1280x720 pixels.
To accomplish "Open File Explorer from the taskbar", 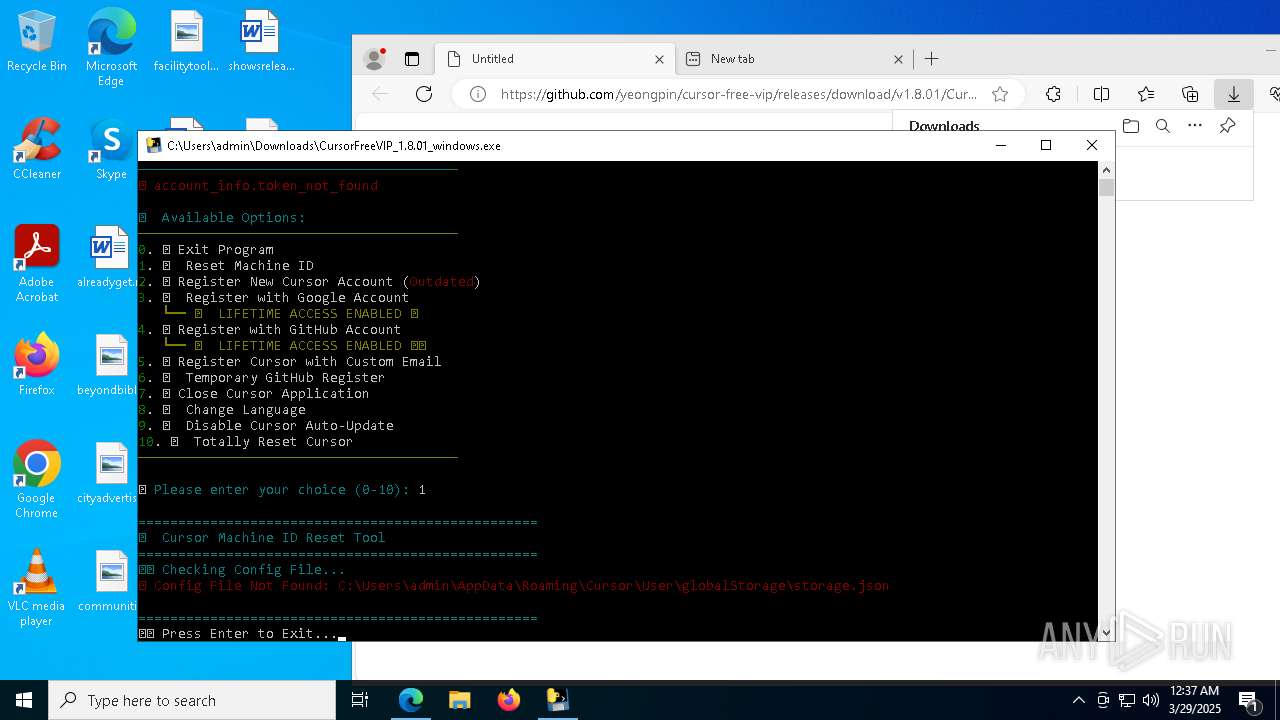I will point(460,700).
